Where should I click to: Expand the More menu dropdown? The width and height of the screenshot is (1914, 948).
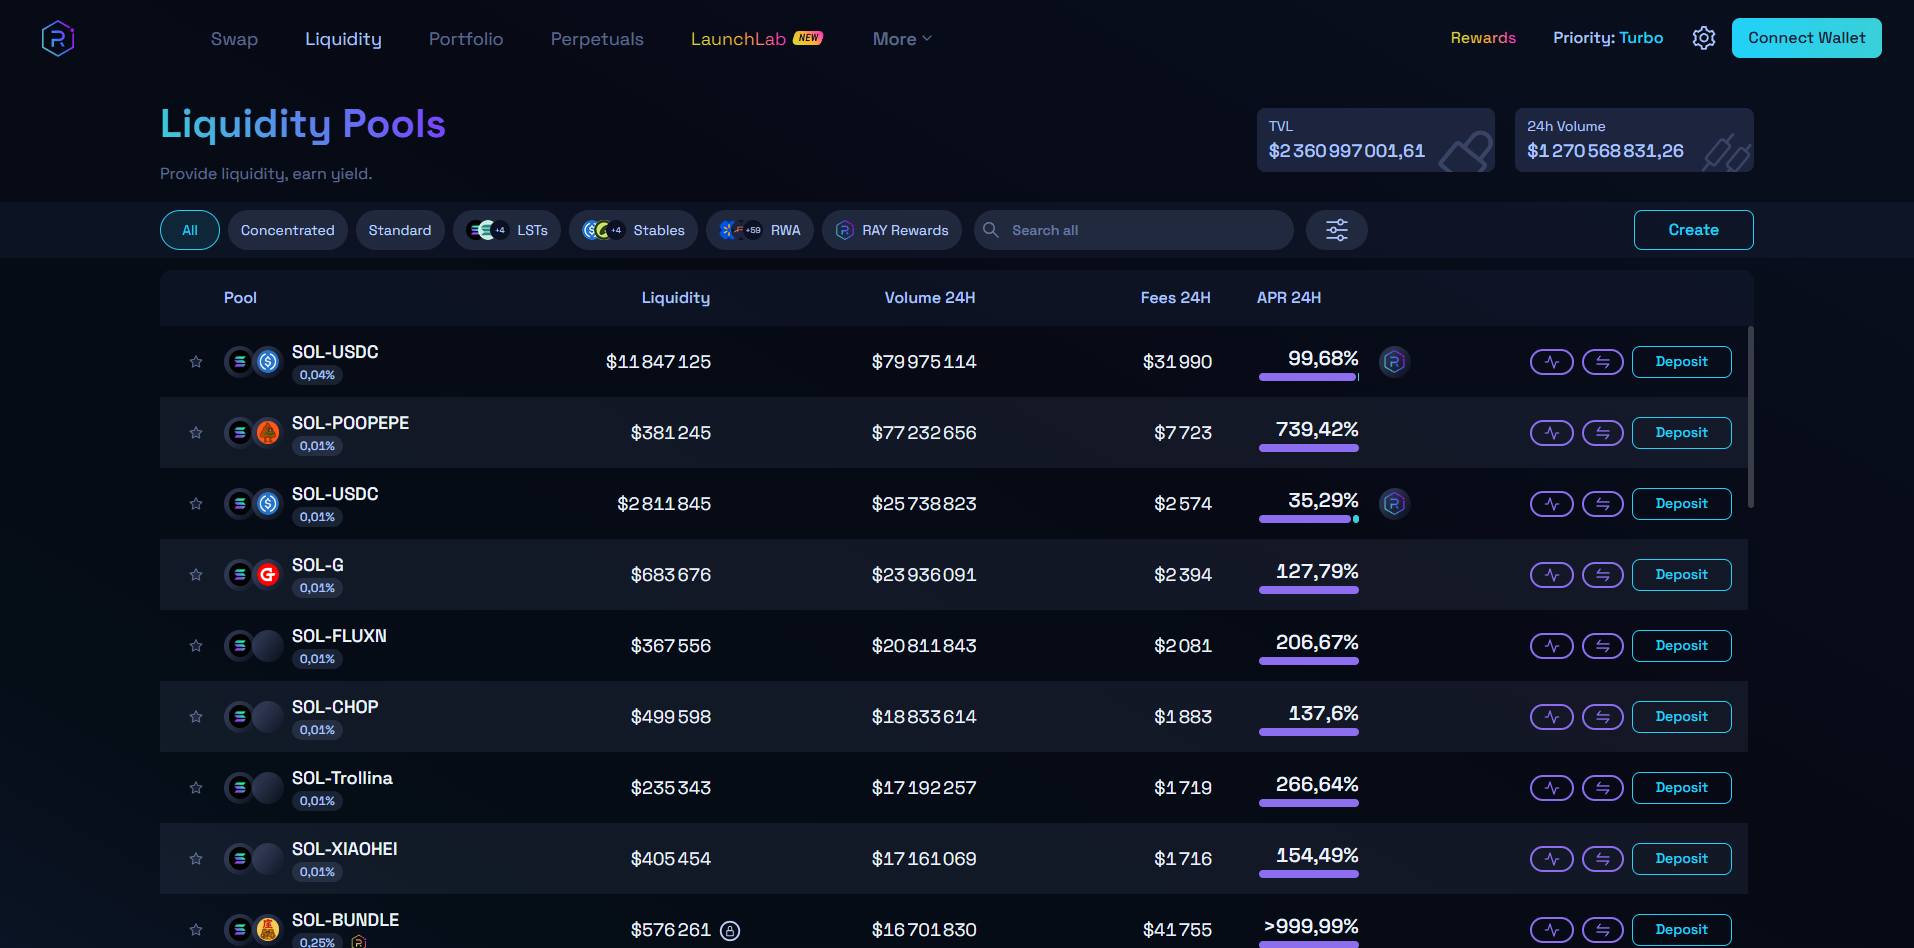click(x=901, y=39)
